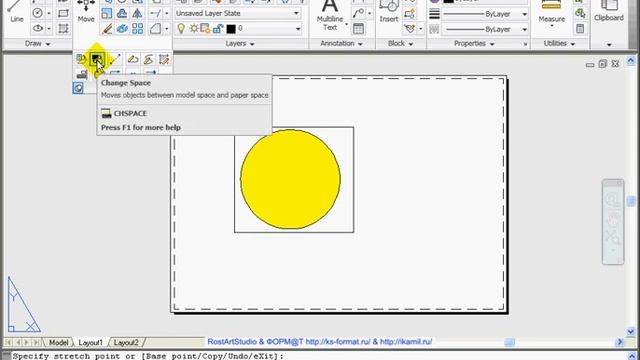Click the last-tab navigation arrow
The image size is (640, 360).
36,342
